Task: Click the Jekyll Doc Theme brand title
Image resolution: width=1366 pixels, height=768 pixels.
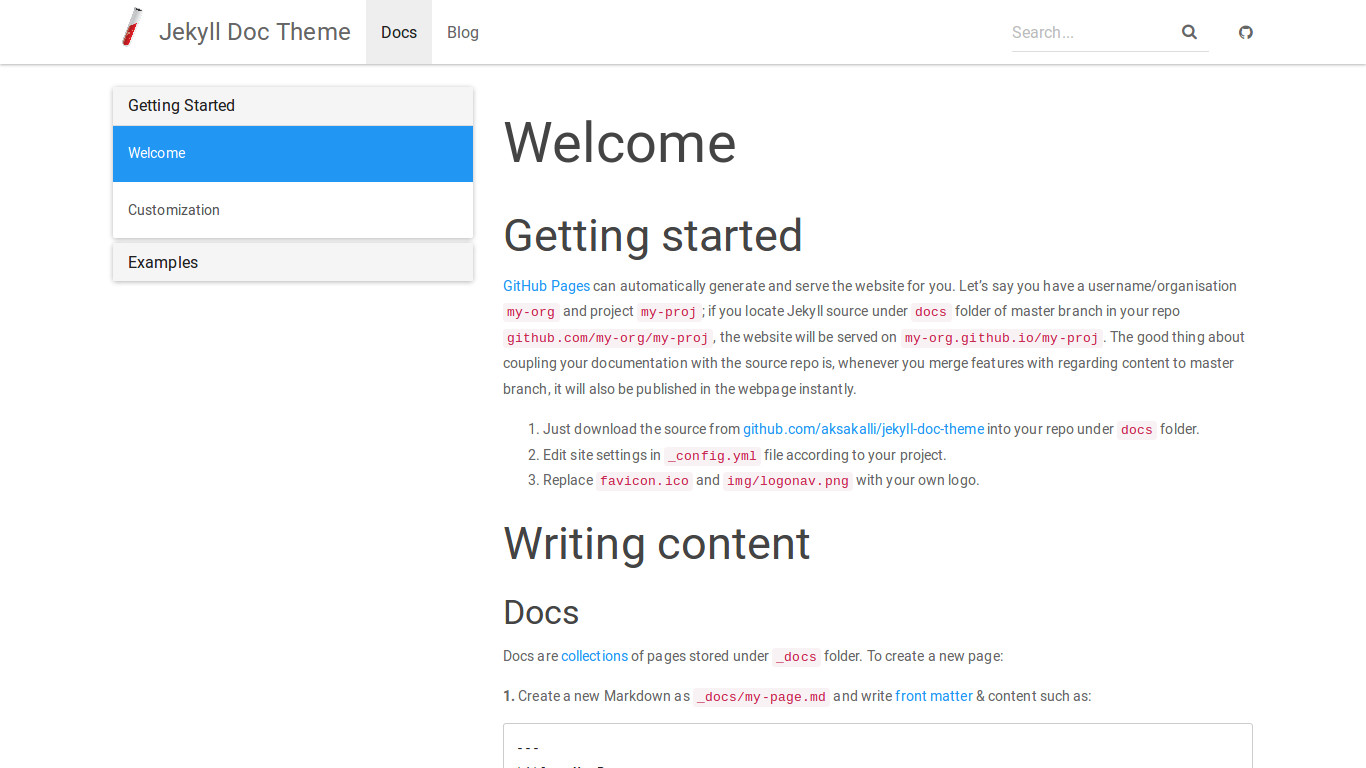Action: [x=254, y=32]
